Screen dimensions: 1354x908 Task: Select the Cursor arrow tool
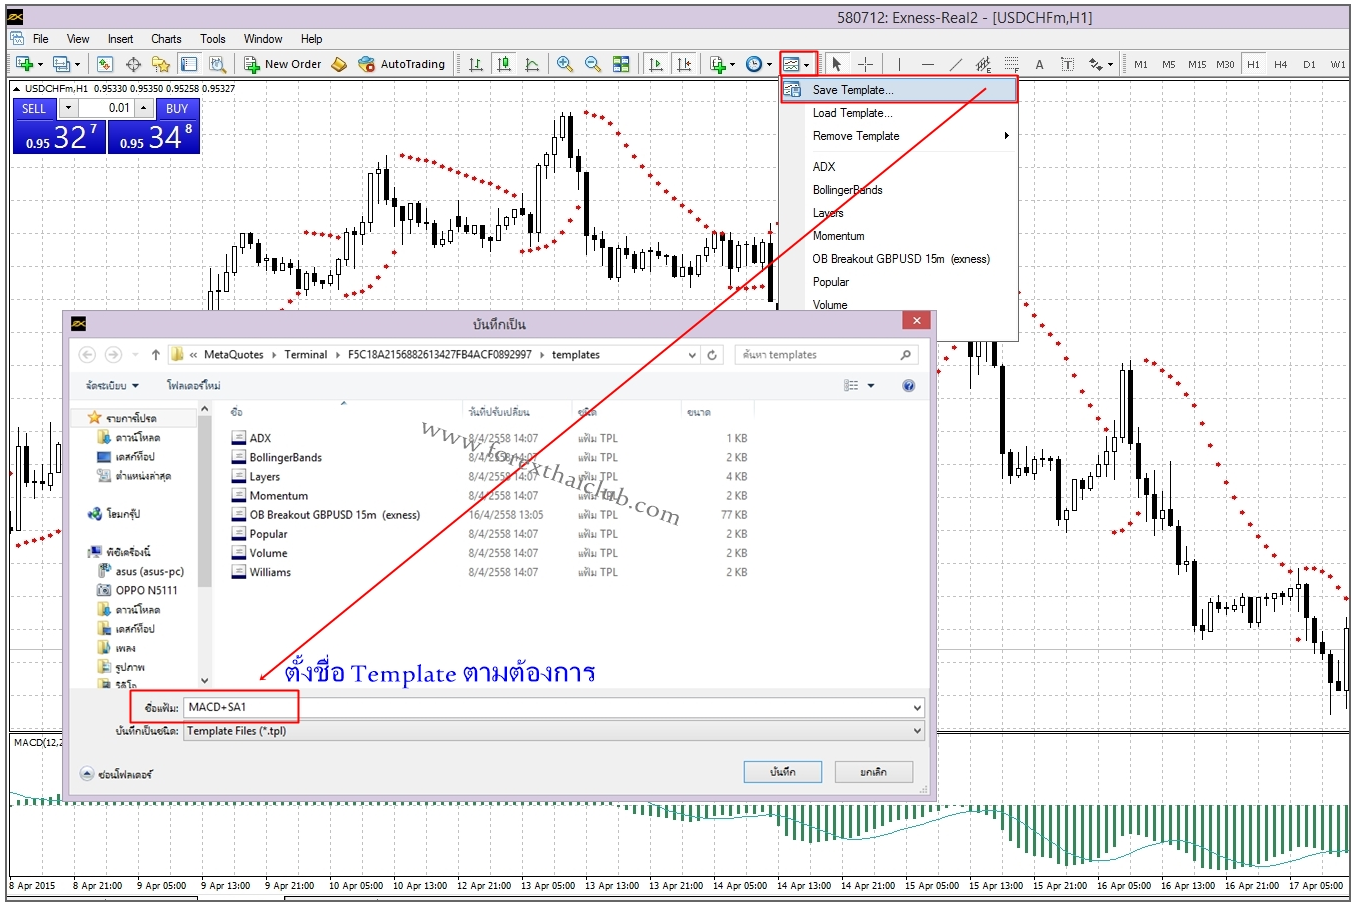coord(837,64)
